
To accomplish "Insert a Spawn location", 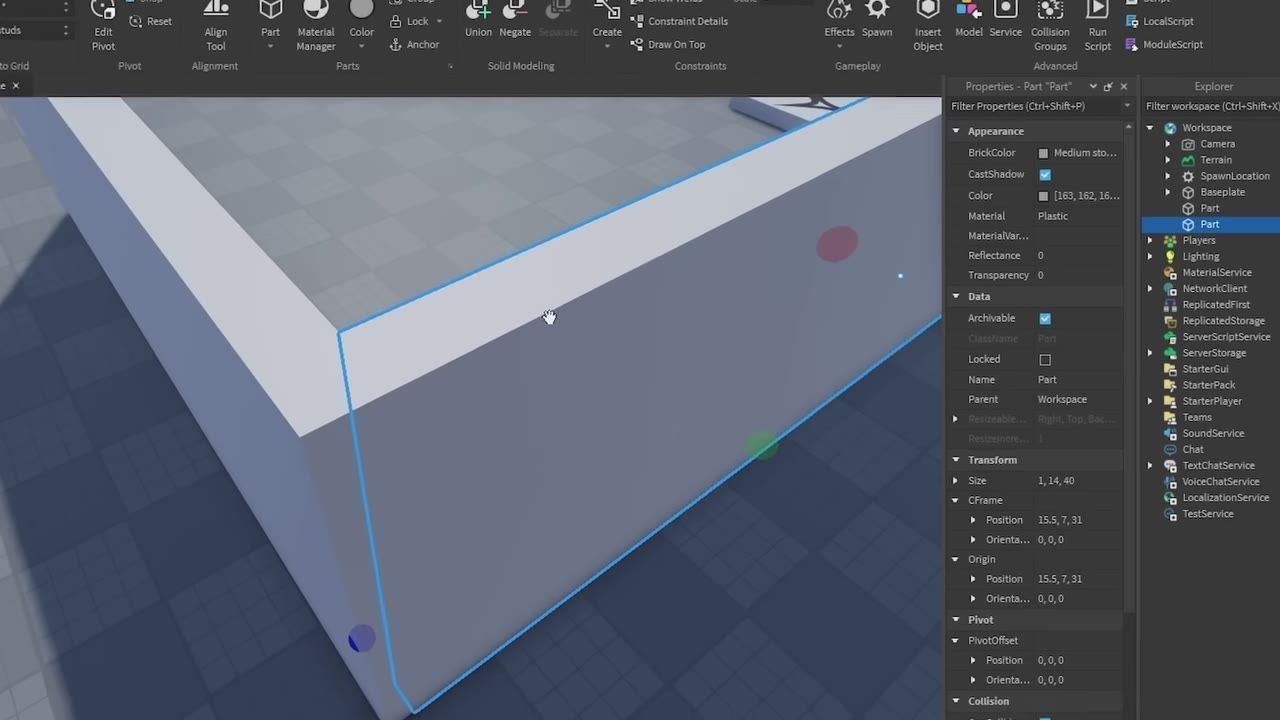I will pos(877,20).
